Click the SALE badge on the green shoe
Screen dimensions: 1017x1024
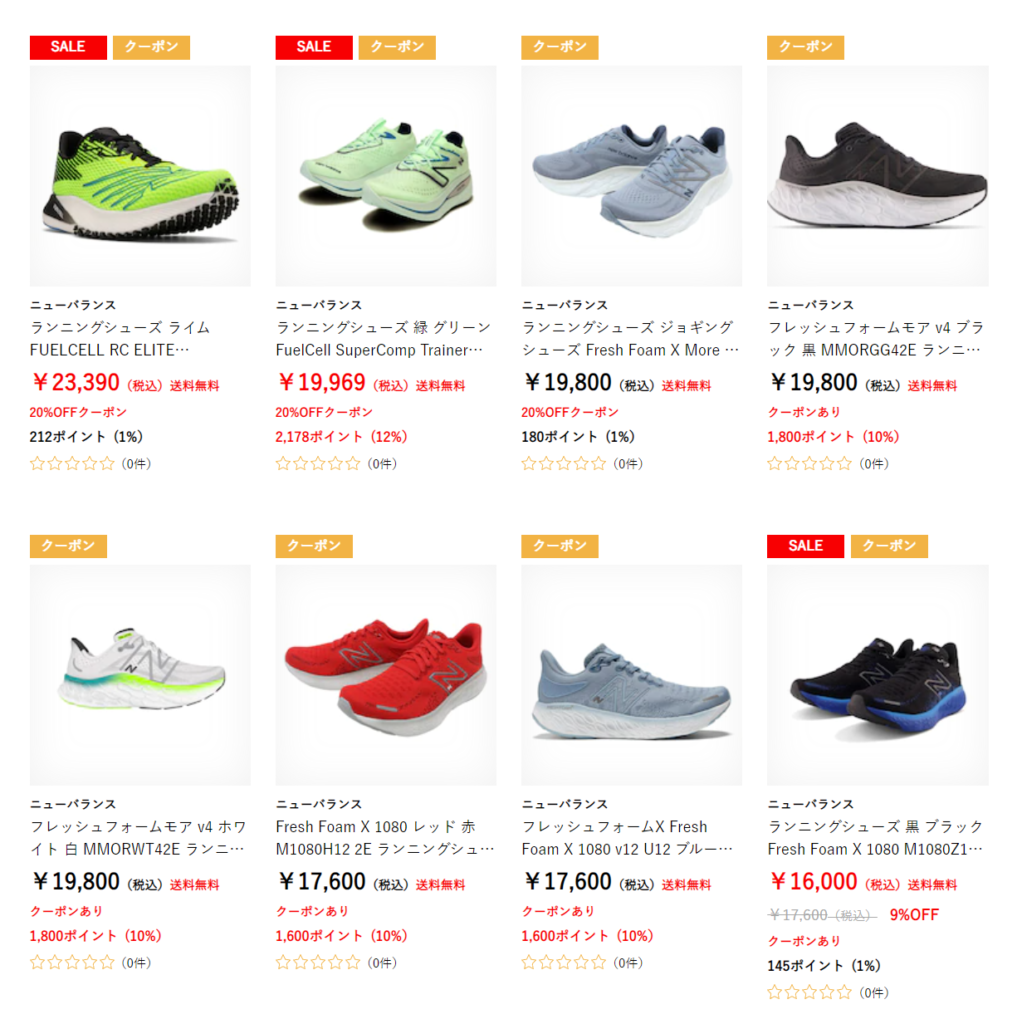(314, 47)
